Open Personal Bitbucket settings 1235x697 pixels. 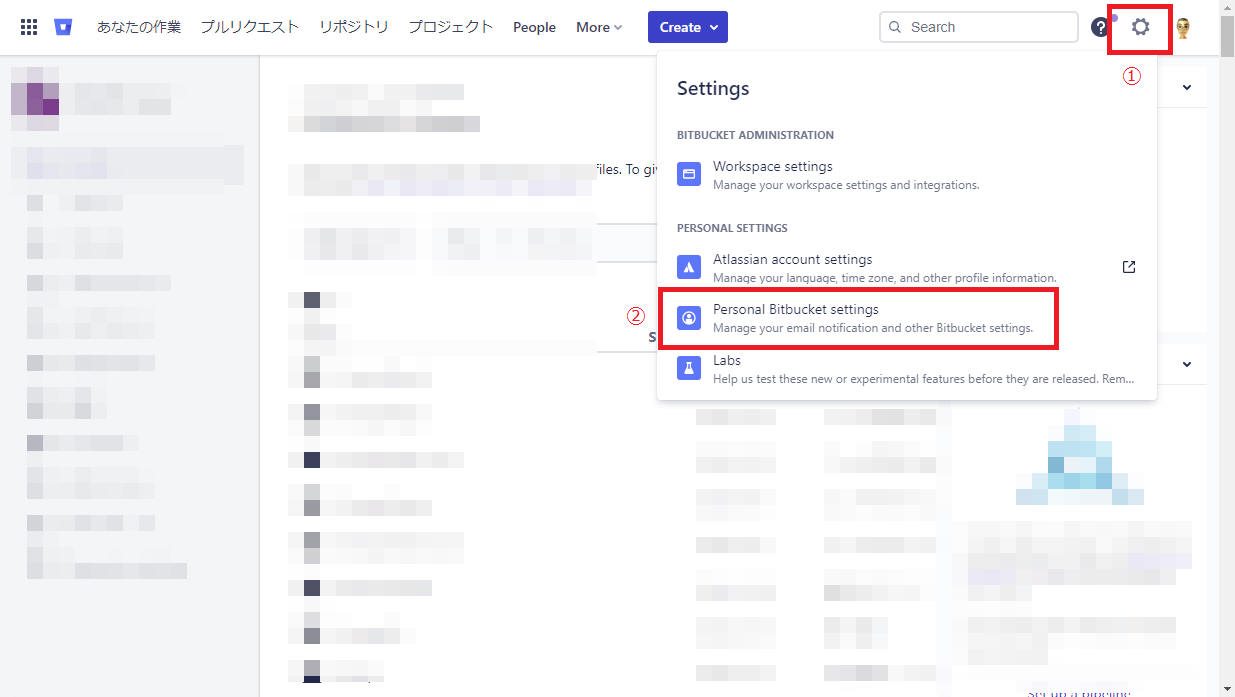pos(795,309)
